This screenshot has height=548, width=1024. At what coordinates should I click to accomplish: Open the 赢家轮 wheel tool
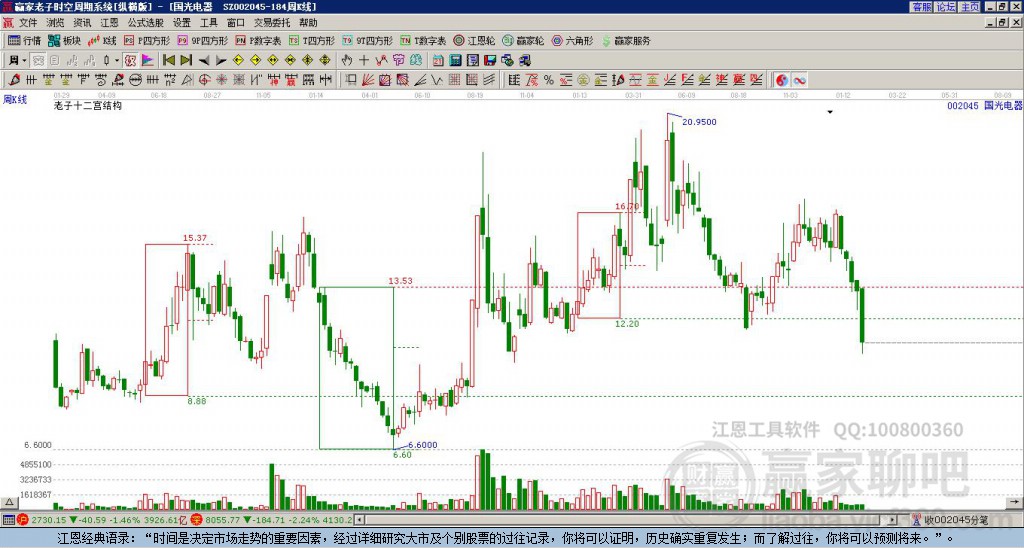click(523, 40)
